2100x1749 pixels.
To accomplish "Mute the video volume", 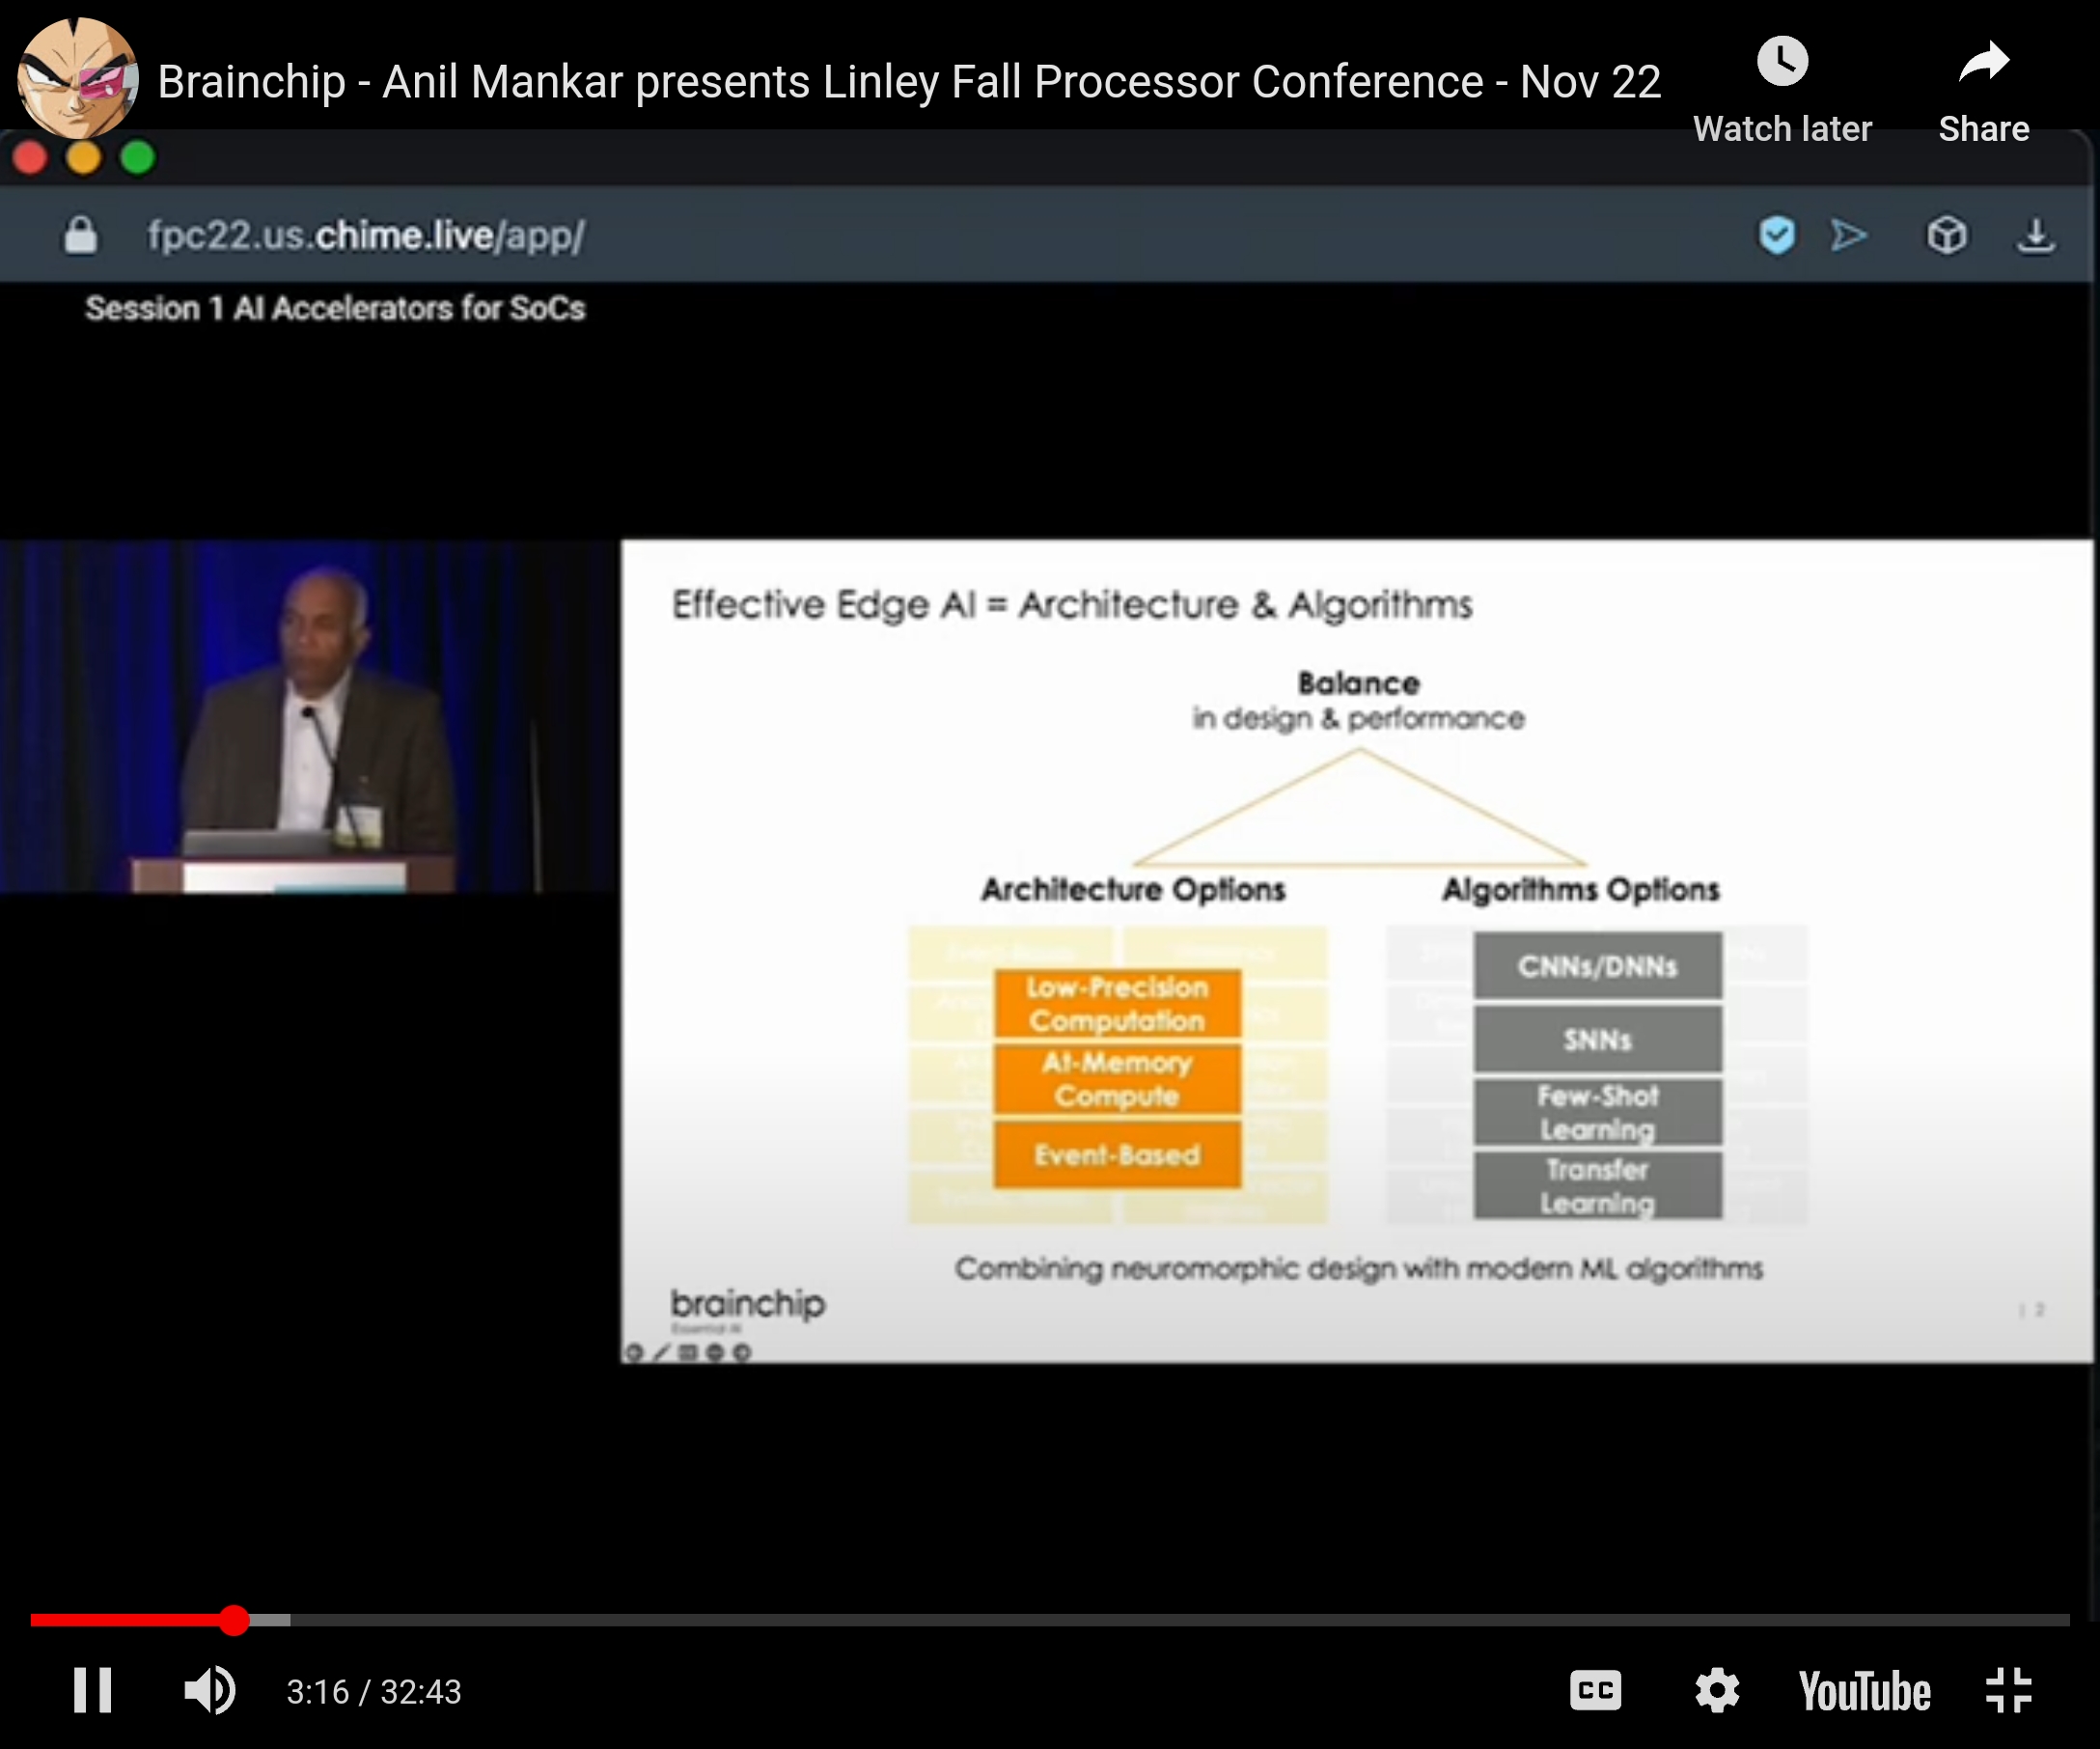I will click(210, 1691).
